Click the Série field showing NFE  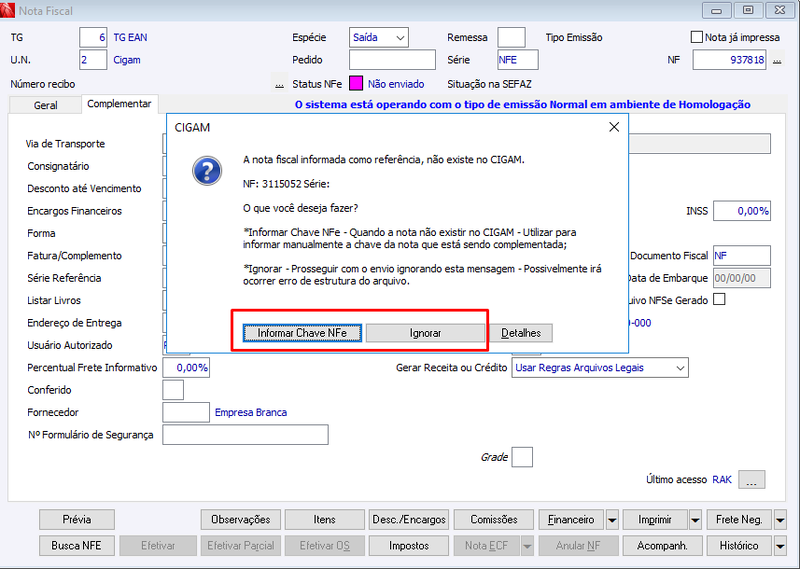[x=518, y=60]
